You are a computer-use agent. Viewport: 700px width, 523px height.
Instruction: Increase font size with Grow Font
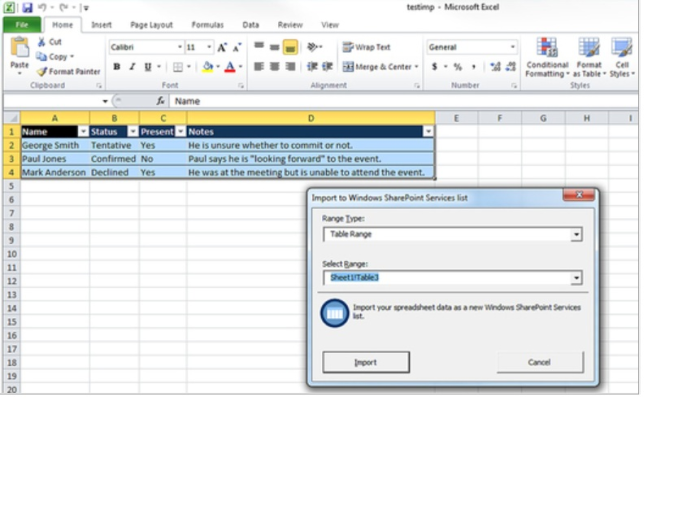pyautogui.click(x=222, y=47)
